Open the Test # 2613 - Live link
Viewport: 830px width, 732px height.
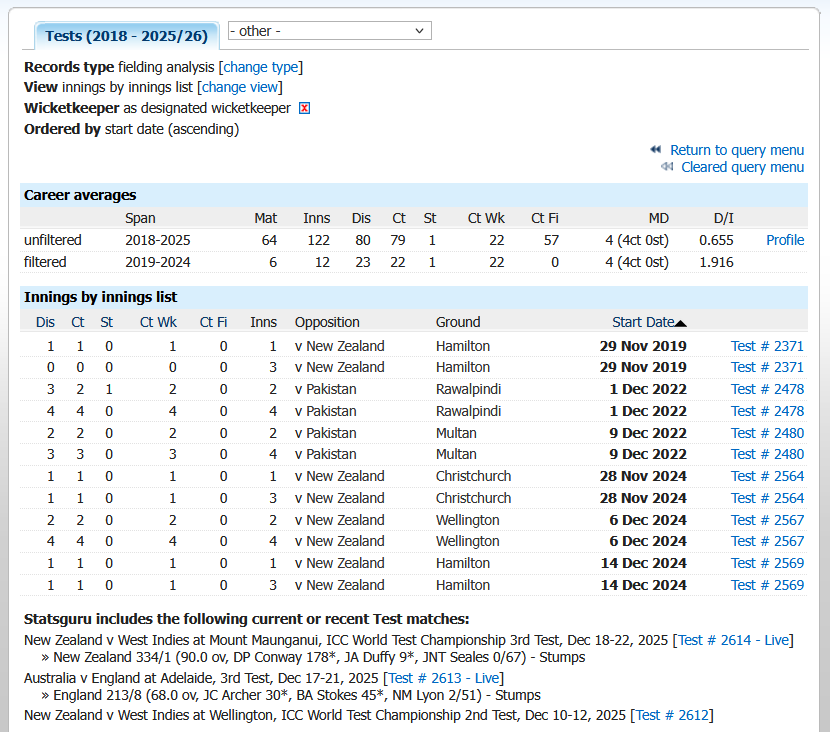pos(444,678)
